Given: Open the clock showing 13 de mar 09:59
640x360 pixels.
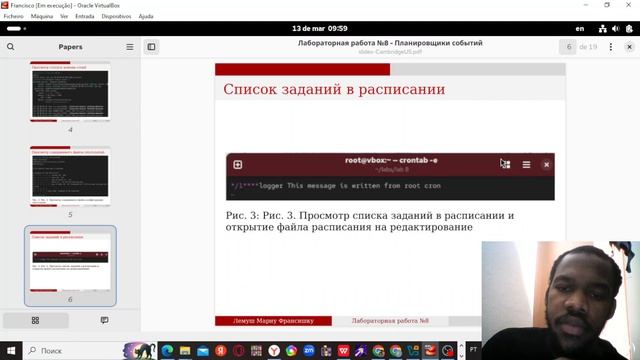Looking at the screenshot, I should pos(320,29).
